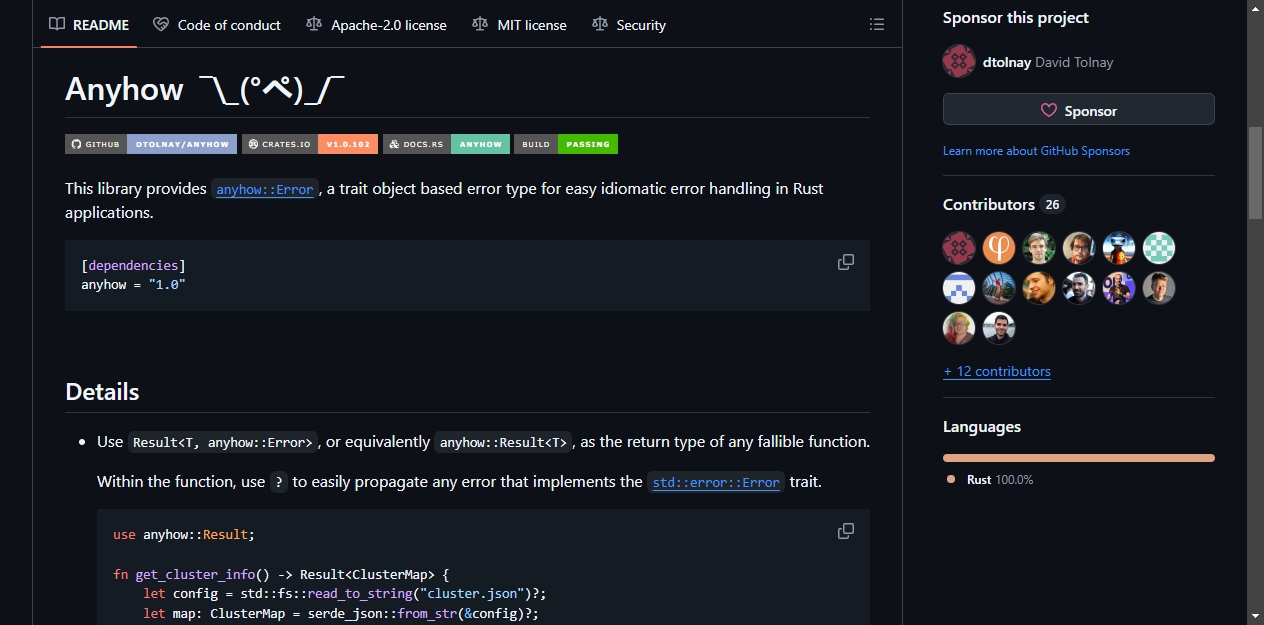
Task: Click the anyhow::Result<T> inline code
Action: coord(504,442)
